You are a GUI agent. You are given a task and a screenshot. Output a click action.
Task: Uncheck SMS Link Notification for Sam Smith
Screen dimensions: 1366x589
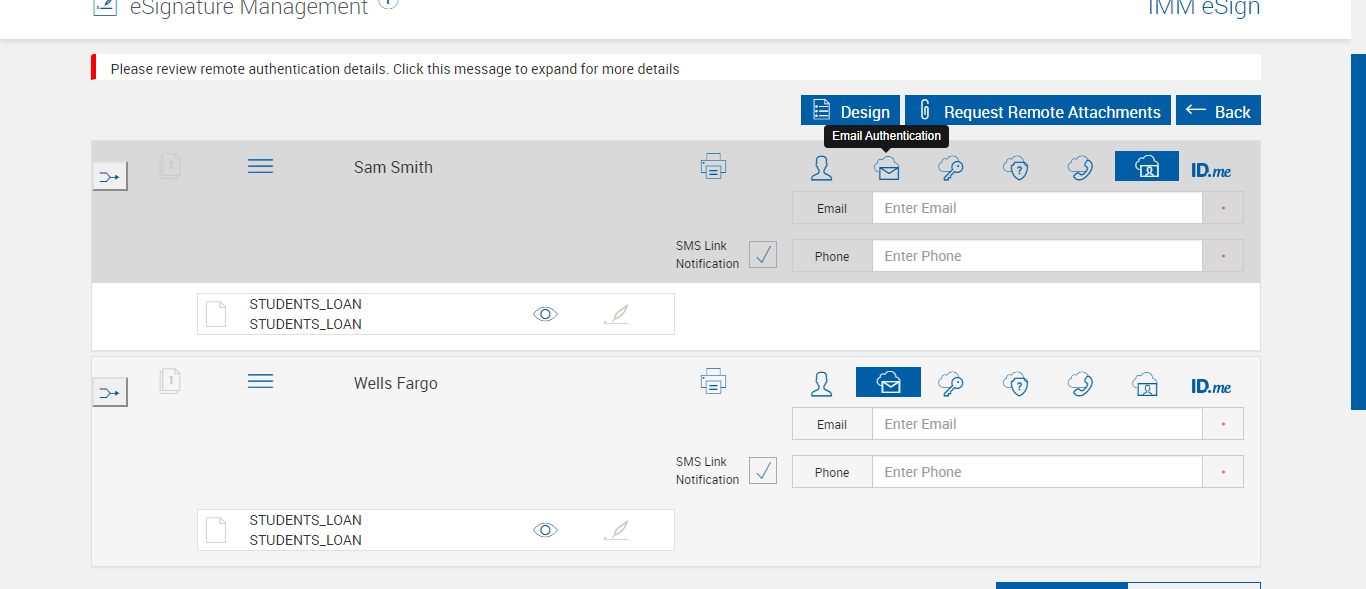[x=763, y=255]
